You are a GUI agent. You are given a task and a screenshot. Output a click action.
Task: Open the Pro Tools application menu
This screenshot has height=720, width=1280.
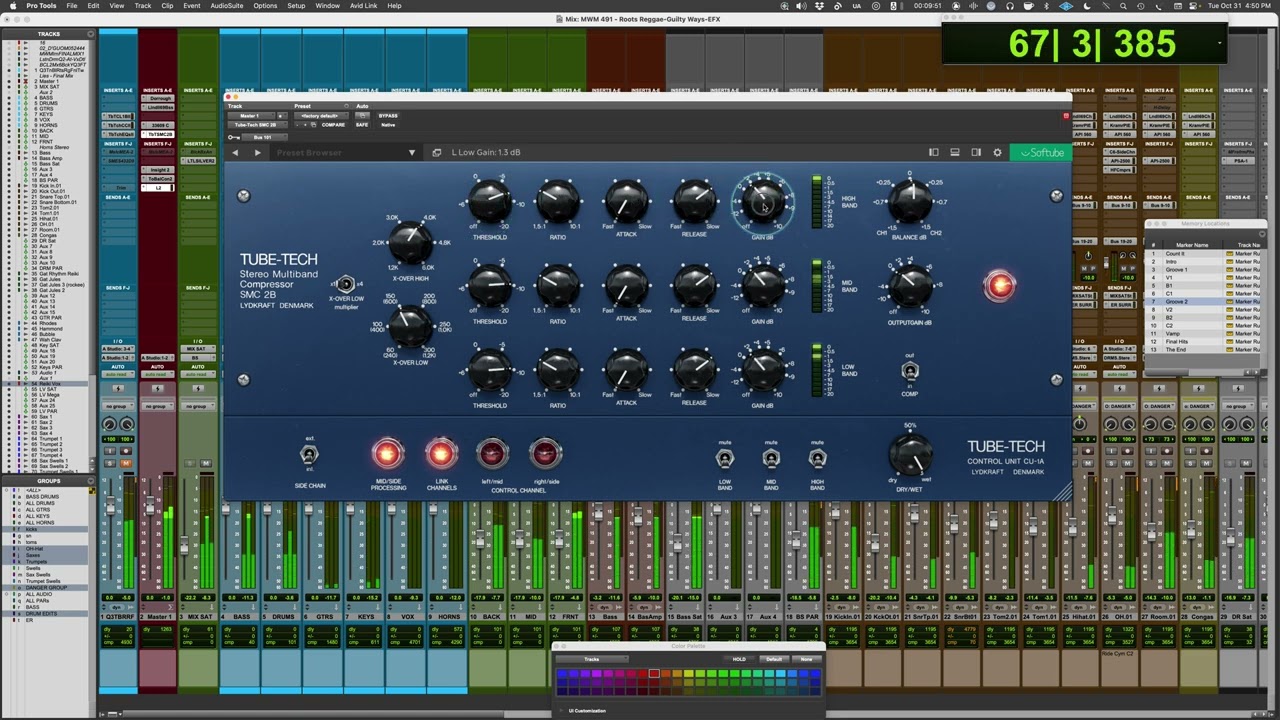[41, 5]
